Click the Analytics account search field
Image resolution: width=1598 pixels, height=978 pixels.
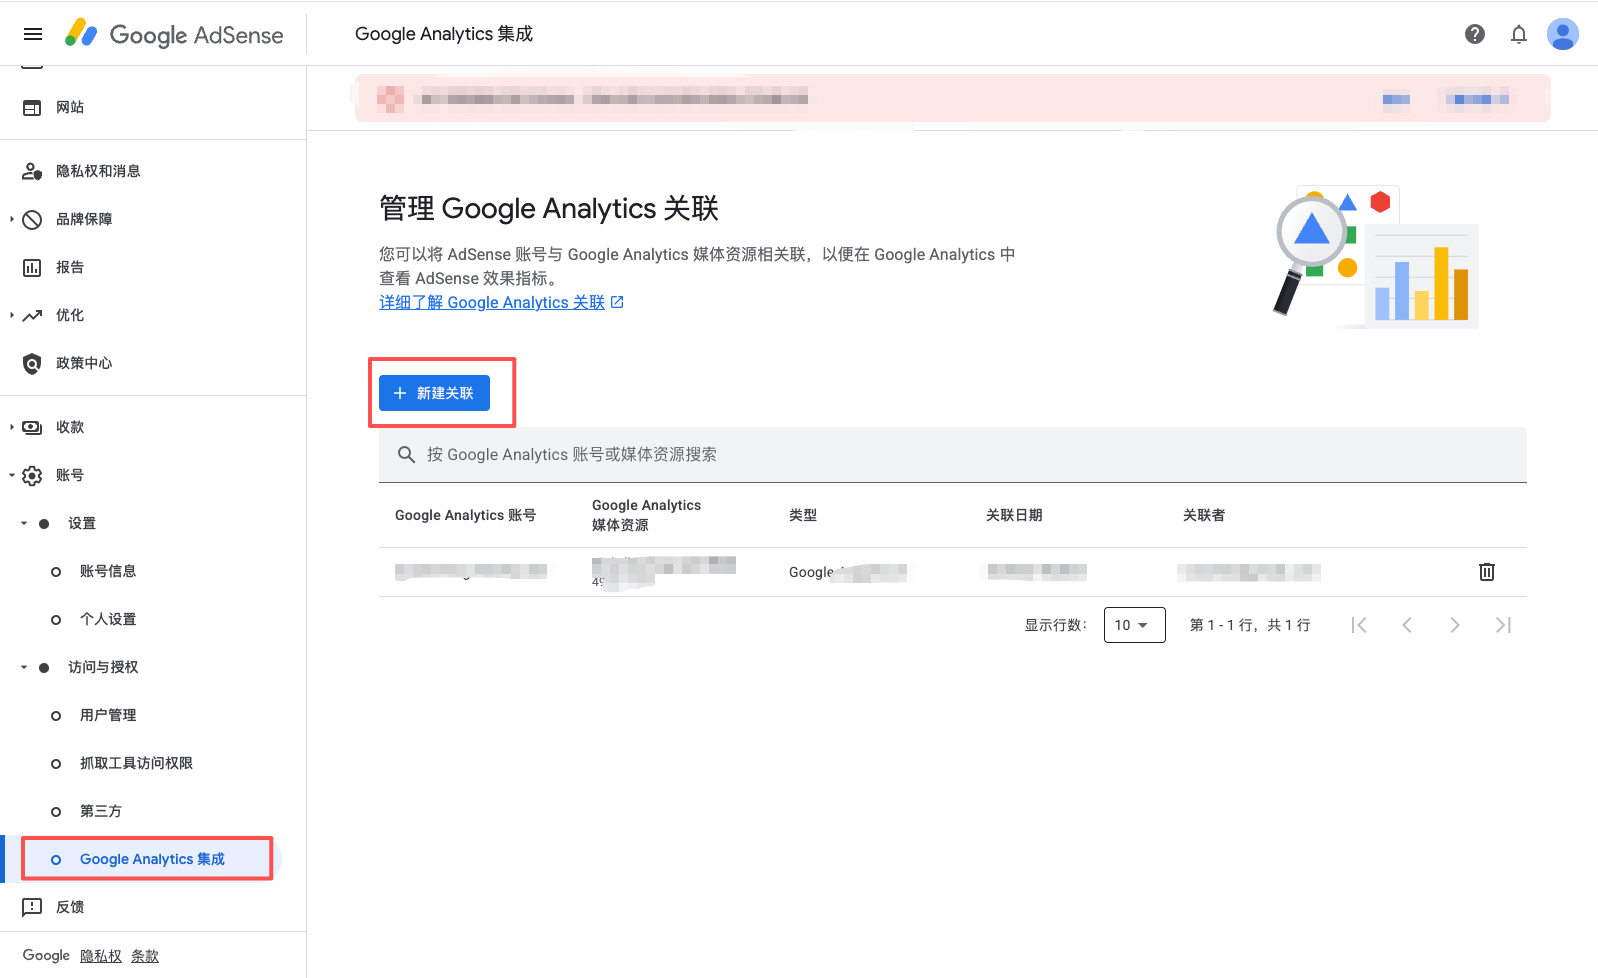pyautogui.click(x=952, y=454)
